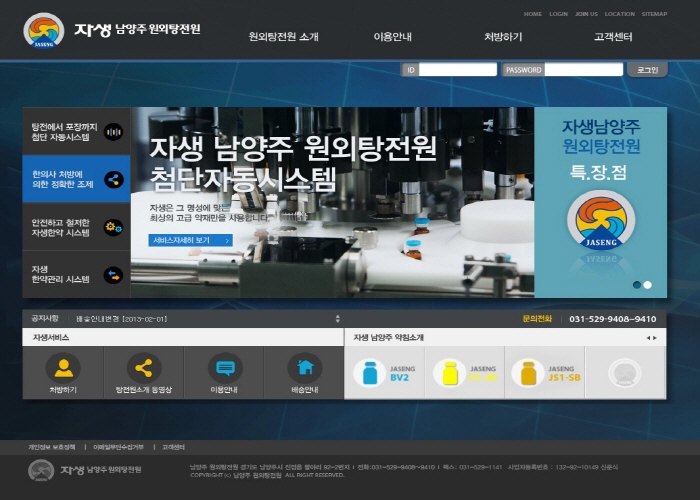Click the equalizer bars icon in the side tab
This screenshot has height=500, width=700.
pos(113,132)
